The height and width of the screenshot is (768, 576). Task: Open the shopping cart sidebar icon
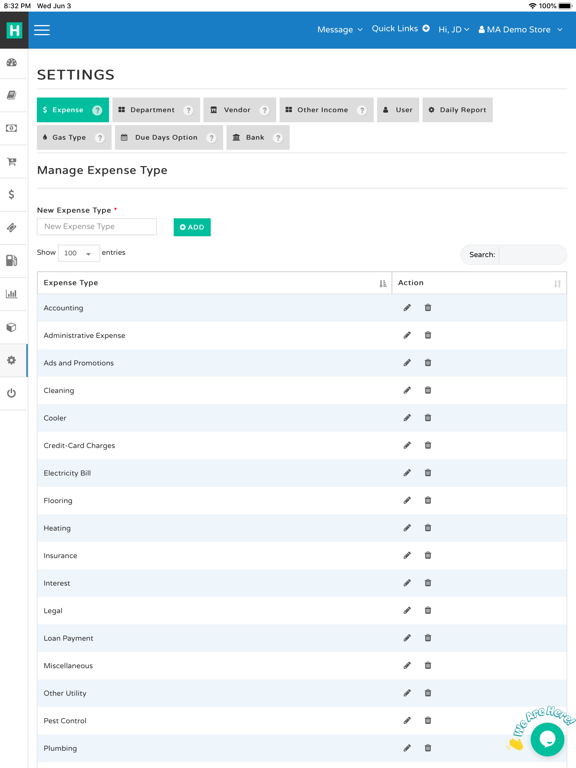(x=11, y=161)
